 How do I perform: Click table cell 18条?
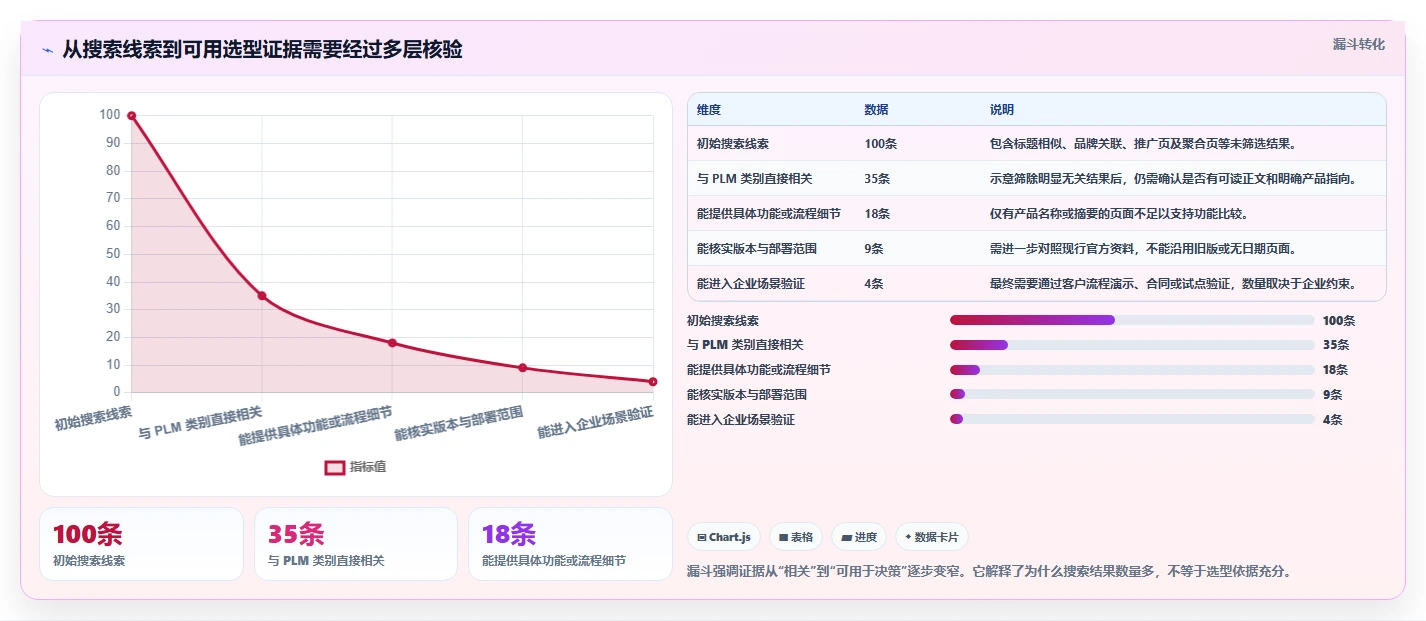click(878, 214)
